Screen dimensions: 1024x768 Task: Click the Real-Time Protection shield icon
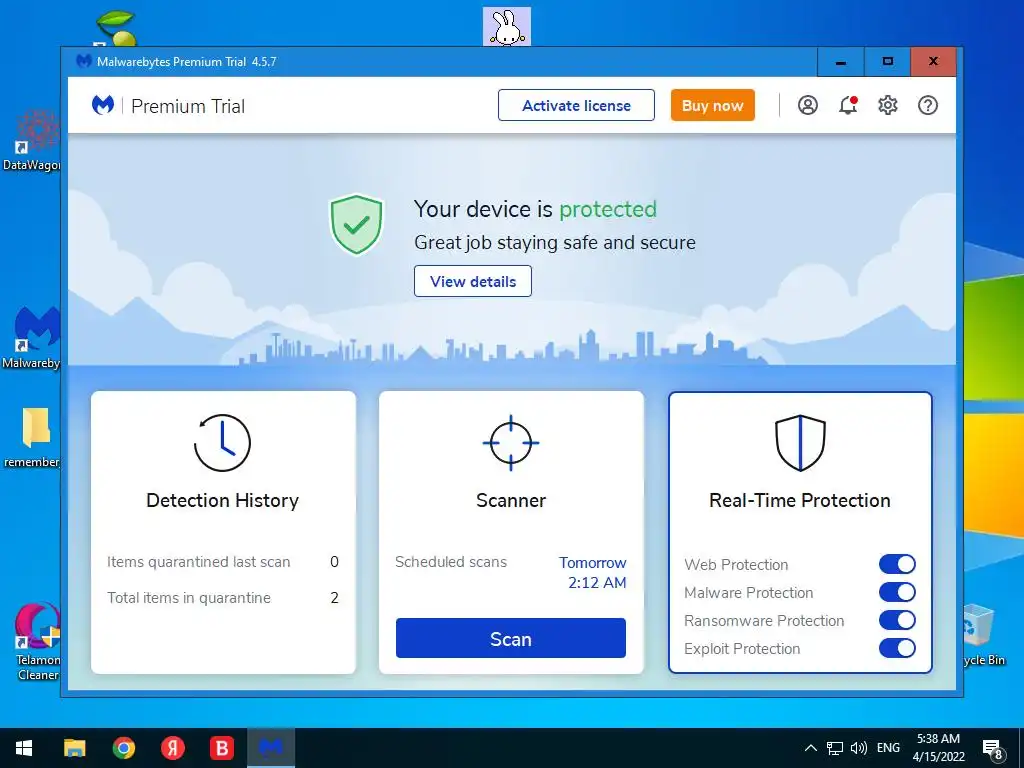point(800,443)
